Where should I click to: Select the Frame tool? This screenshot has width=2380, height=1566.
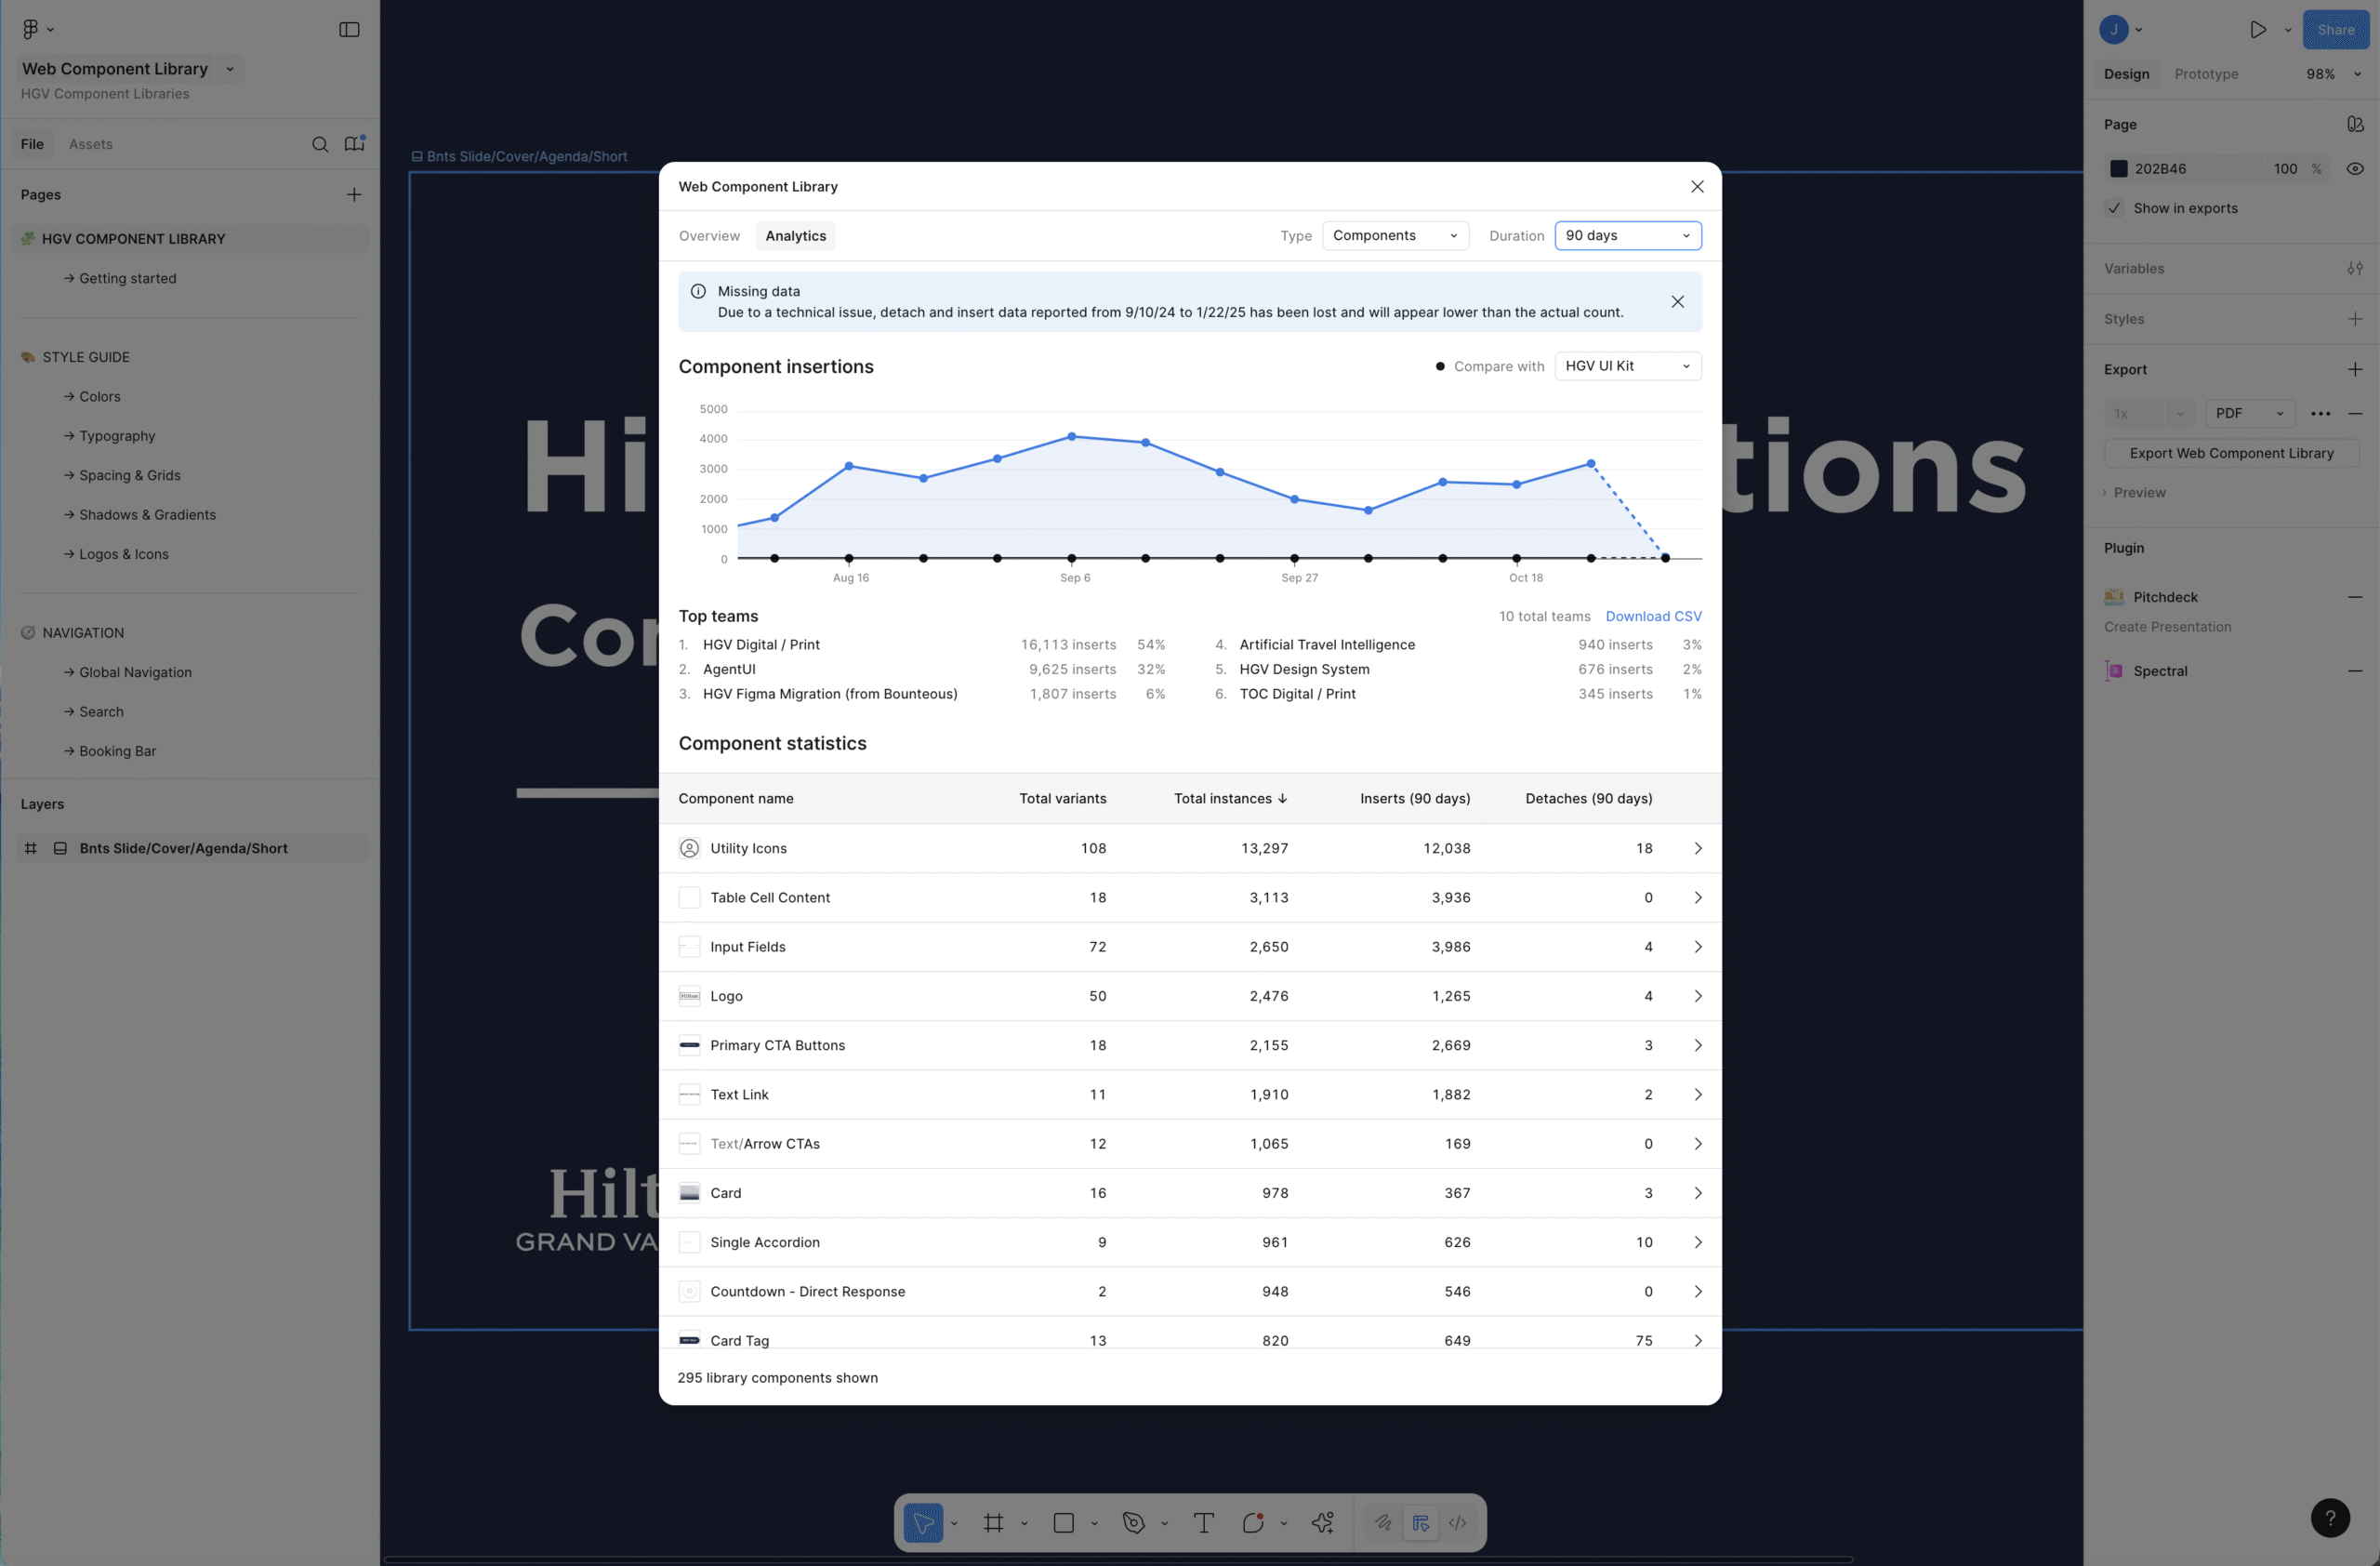click(994, 1522)
